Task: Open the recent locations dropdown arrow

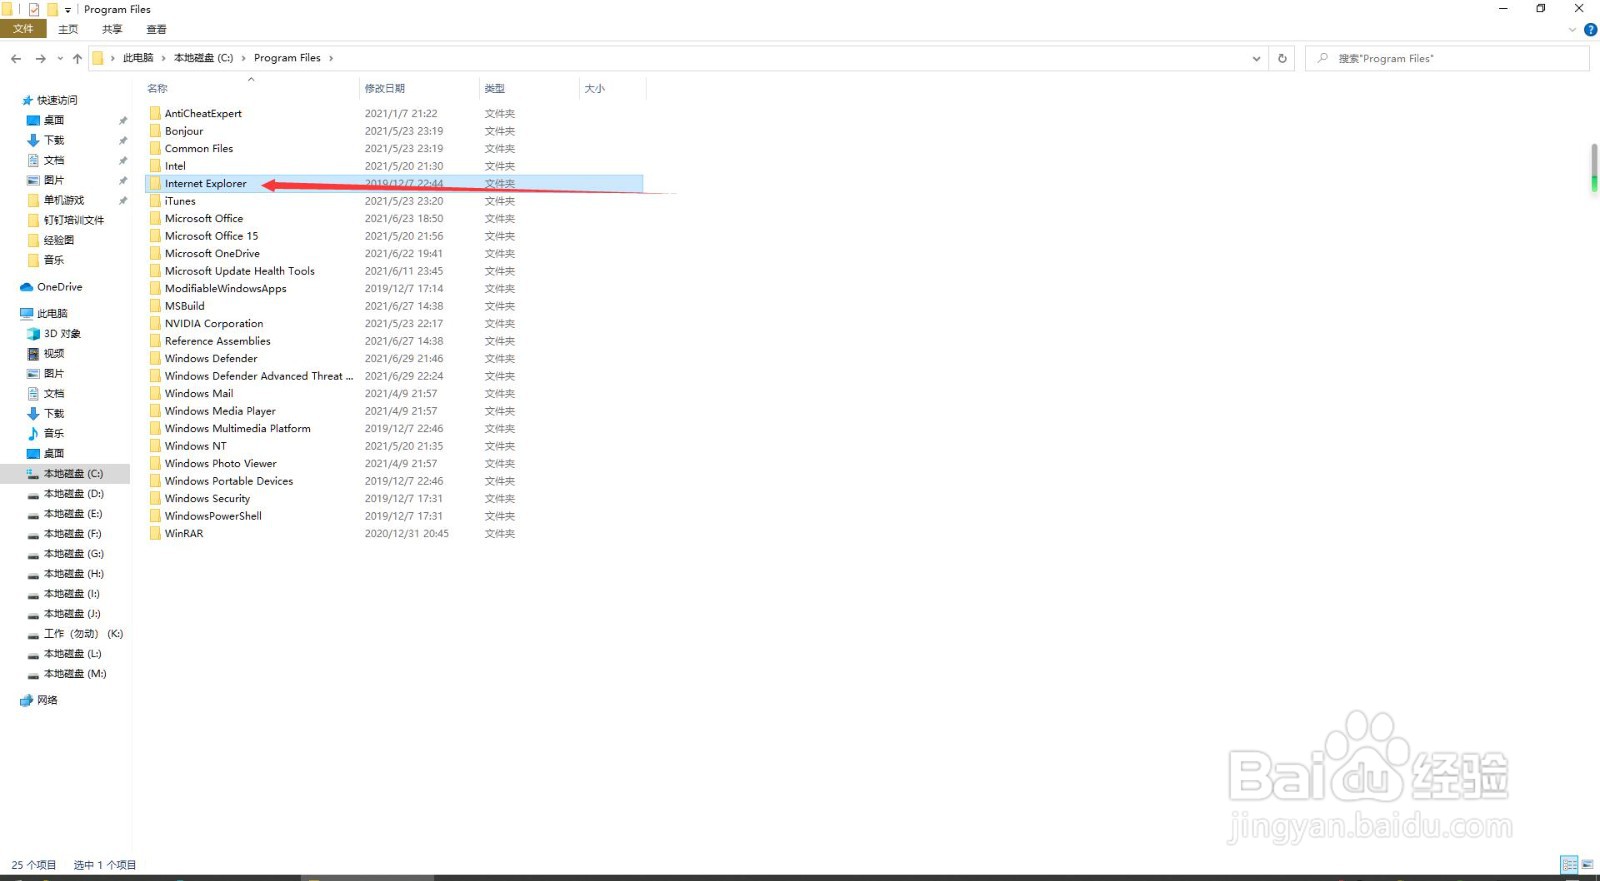Action: [60, 59]
